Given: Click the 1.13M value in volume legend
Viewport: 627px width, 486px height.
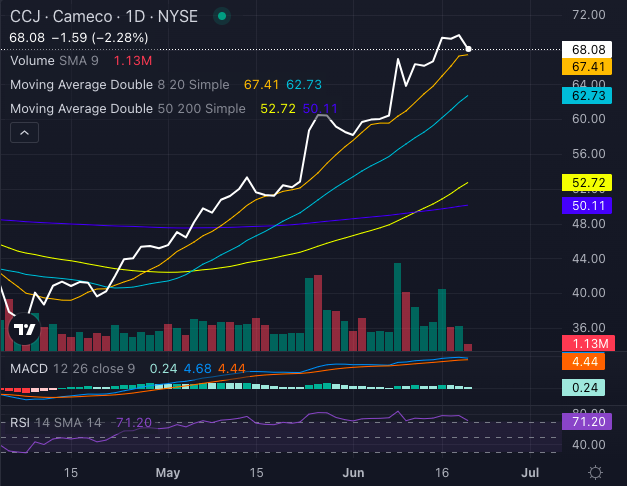Looking at the screenshot, I should 133,61.
